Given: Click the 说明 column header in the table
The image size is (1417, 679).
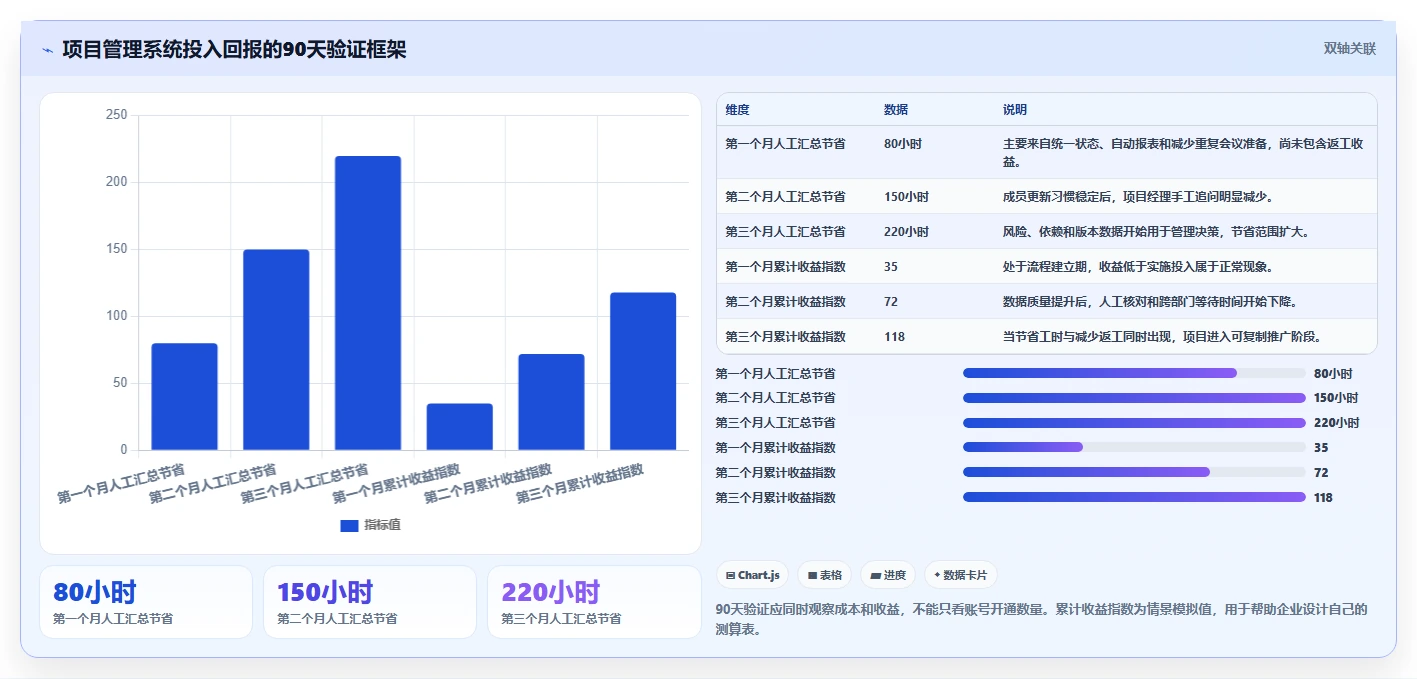Looking at the screenshot, I should click(1015, 110).
